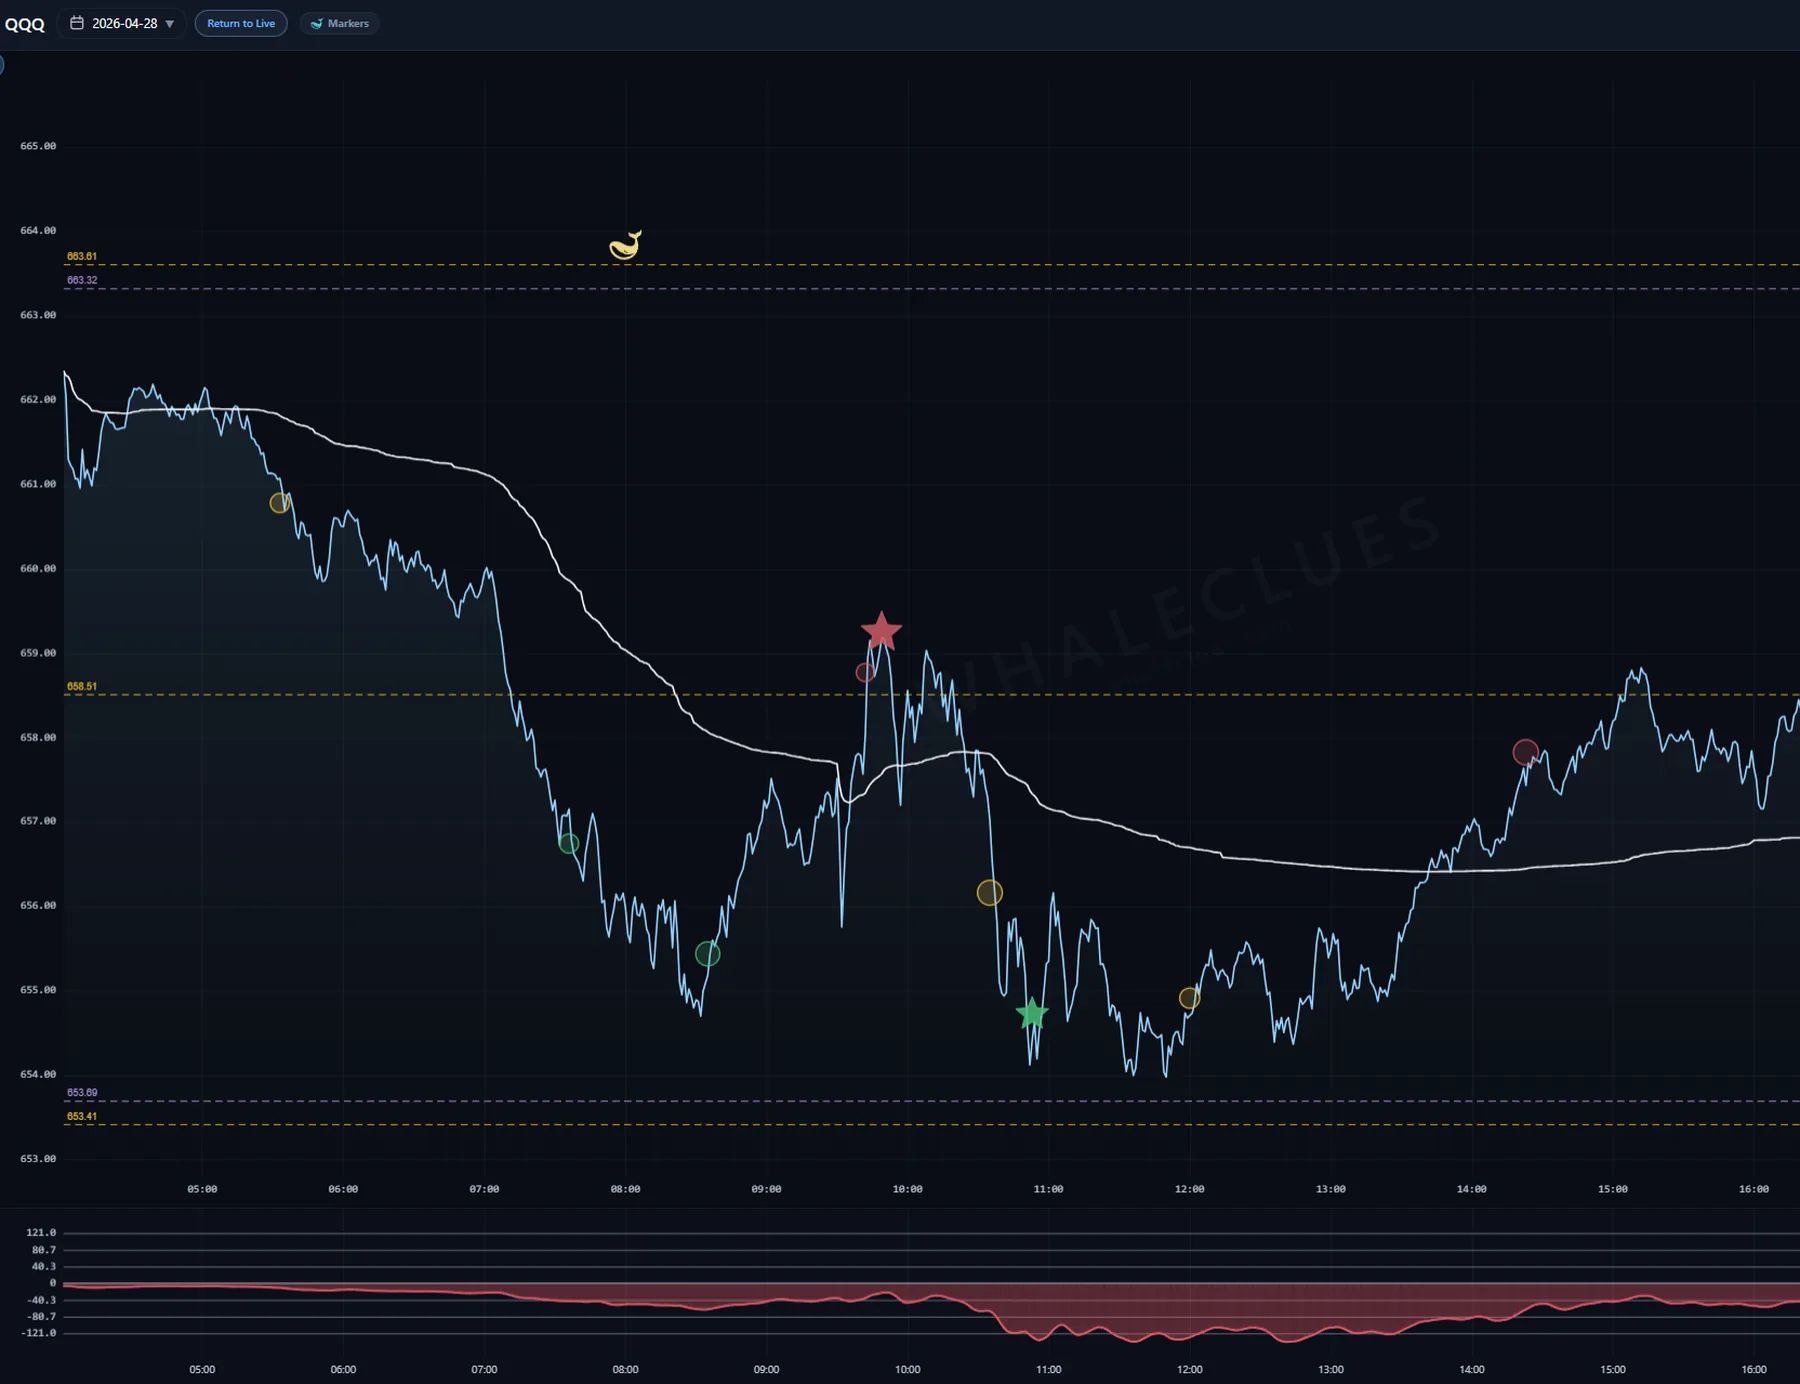Click the green circle marker near 08:35
Image resolution: width=1800 pixels, height=1384 pixels.
coord(707,954)
